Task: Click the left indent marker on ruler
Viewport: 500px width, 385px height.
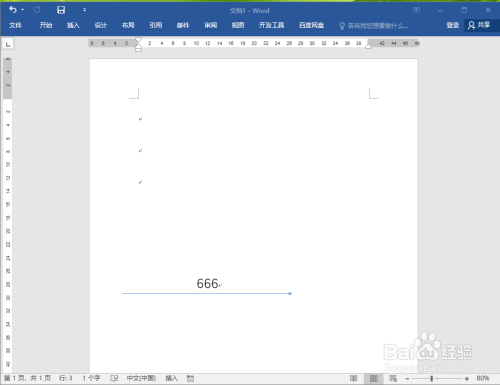Action: pos(138,49)
